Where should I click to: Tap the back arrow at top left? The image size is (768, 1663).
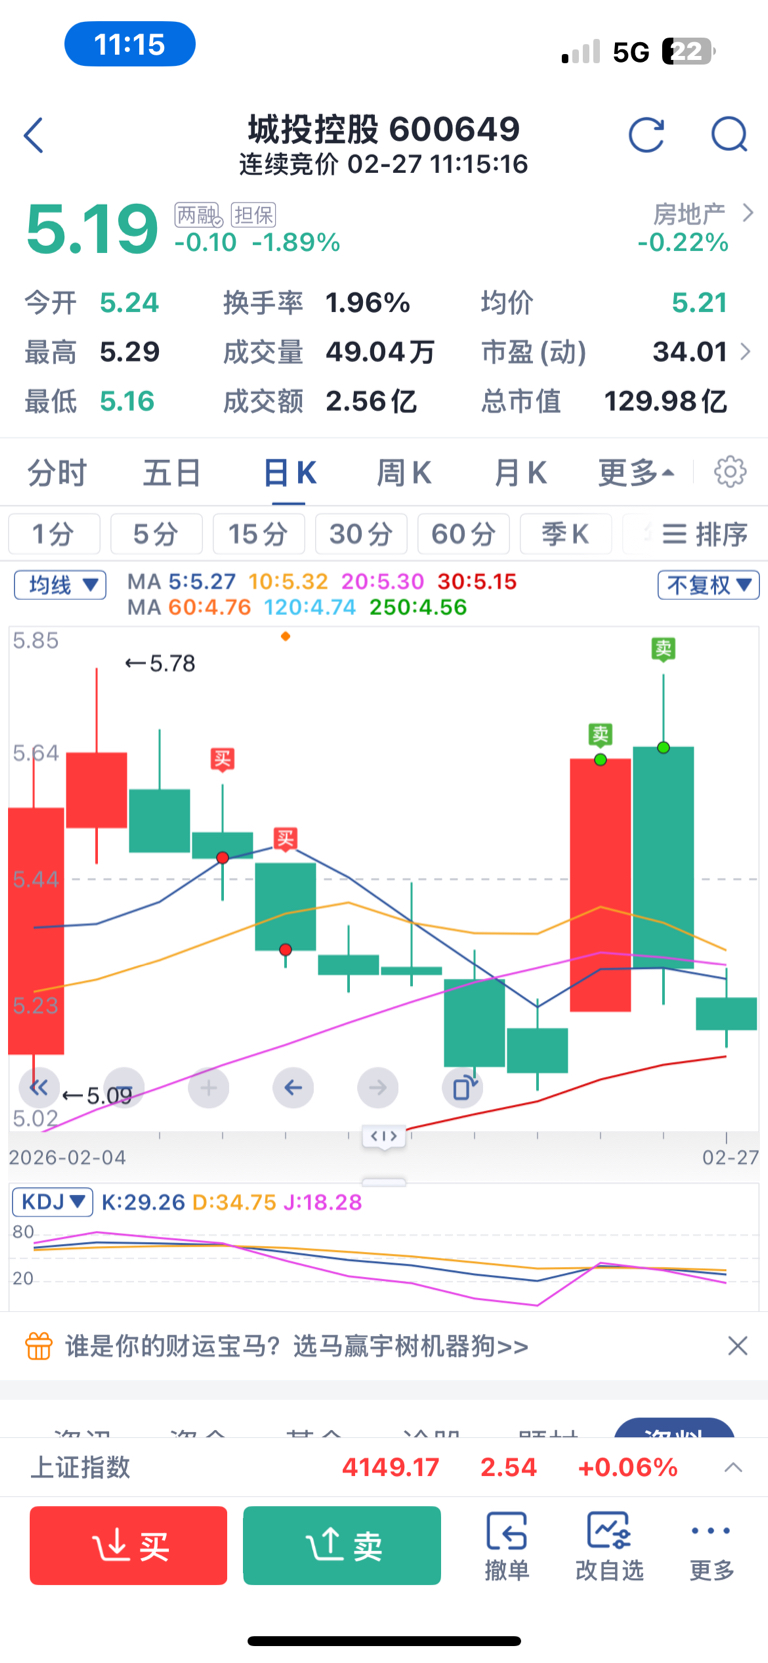[x=34, y=135]
